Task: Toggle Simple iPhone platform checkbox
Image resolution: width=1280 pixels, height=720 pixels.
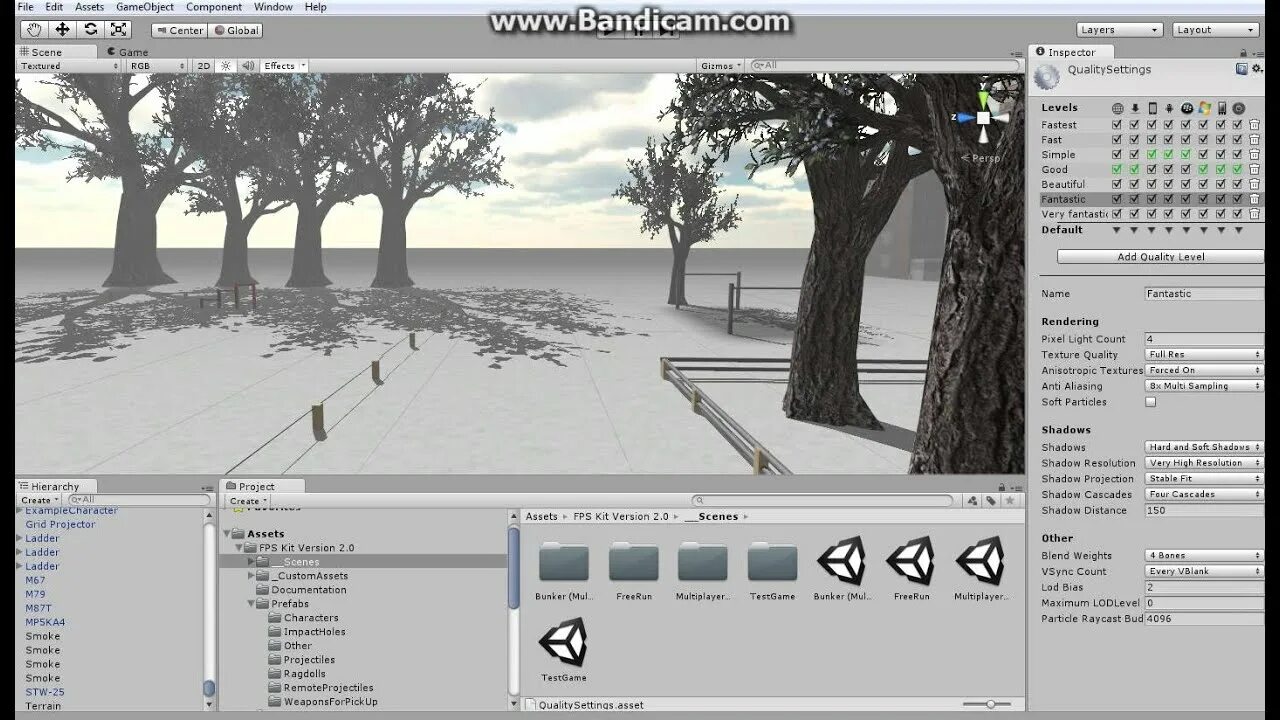Action: point(1151,155)
